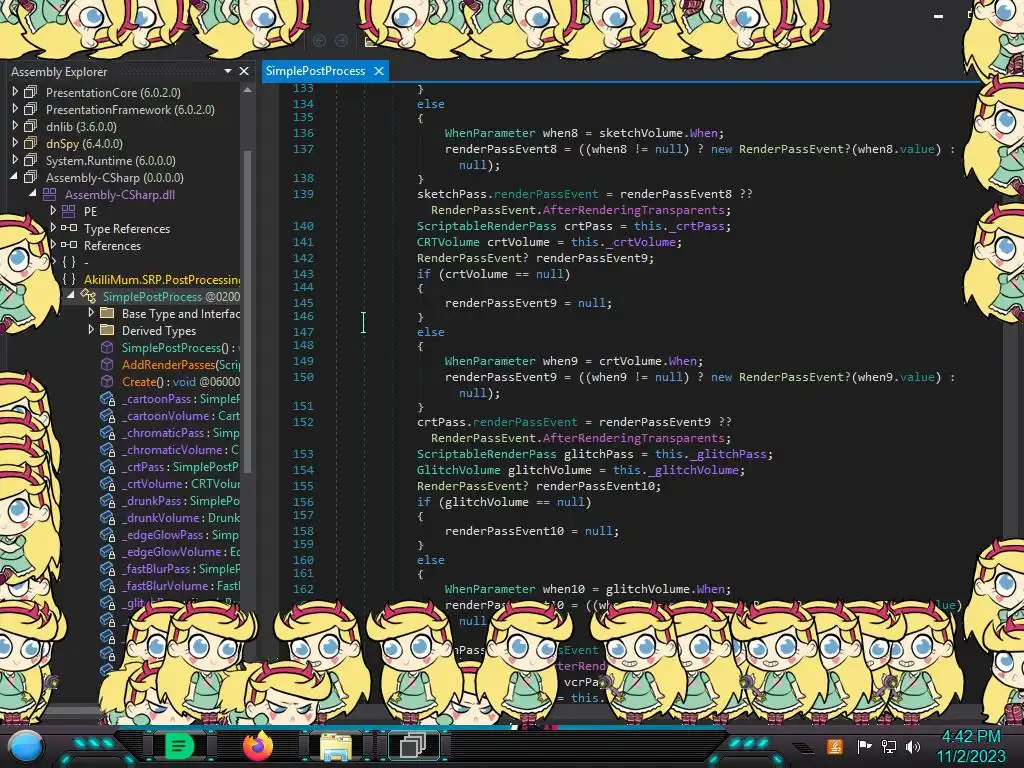Click the References node icon
The width and height of the screenshot is (1024, 768).
(69, 245)
